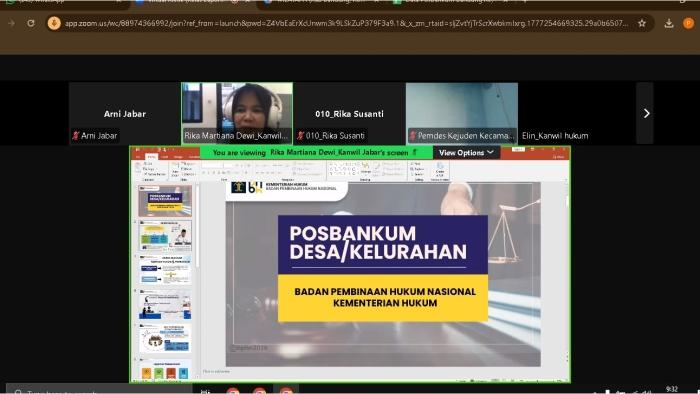Open the Home tab in shared PowerPoint ribbon
The width and height of the screenshot is (700, 394).
pos(152,157)
